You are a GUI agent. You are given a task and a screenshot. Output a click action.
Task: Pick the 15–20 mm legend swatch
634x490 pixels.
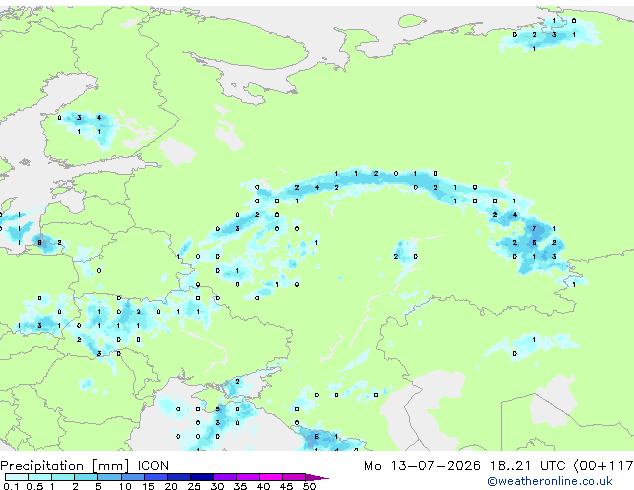click(156, 477)
